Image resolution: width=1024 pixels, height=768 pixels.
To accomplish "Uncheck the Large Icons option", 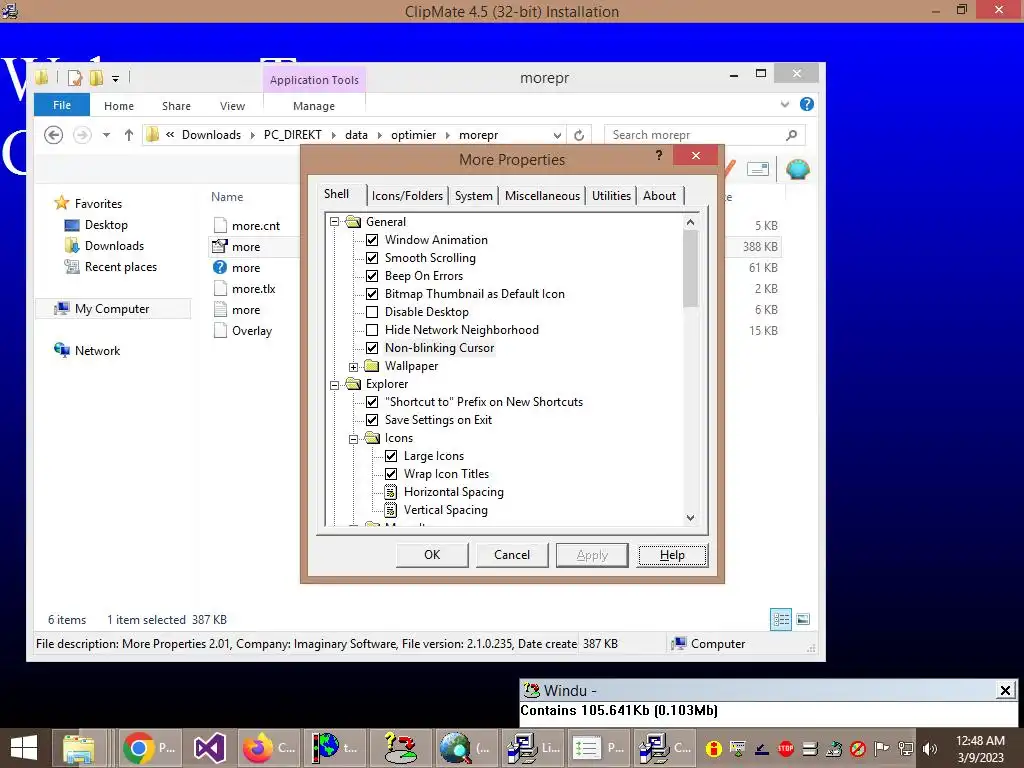I will (x=391, y=456).
